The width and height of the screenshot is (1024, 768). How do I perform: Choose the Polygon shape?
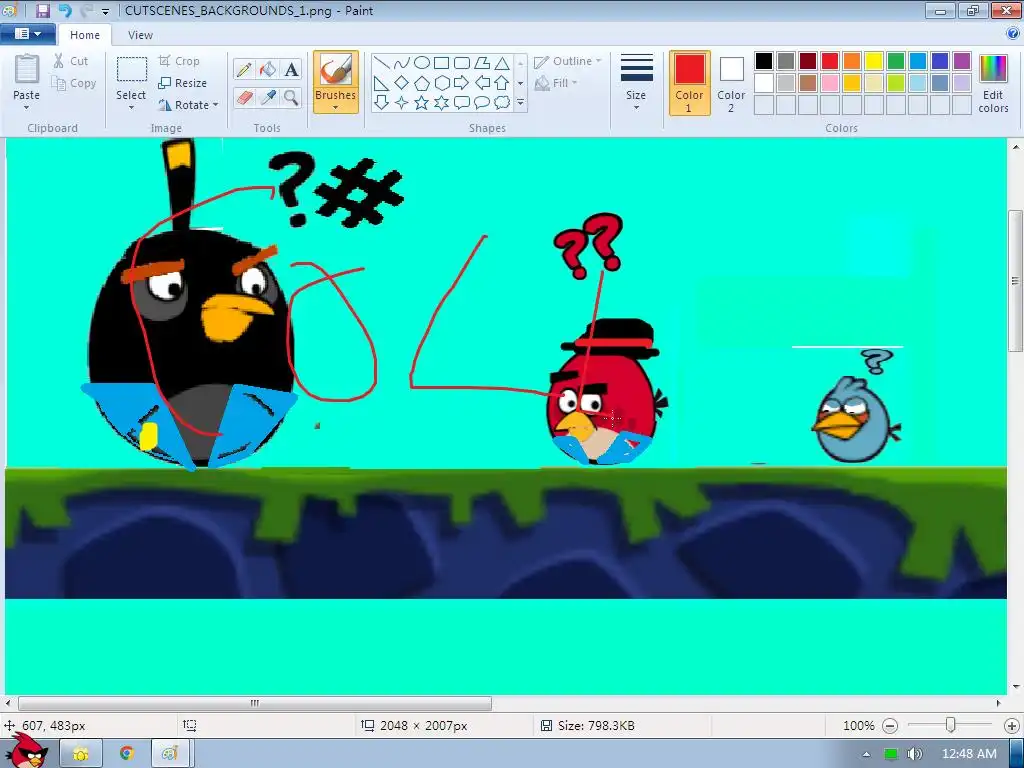click(x=482, y=63)
